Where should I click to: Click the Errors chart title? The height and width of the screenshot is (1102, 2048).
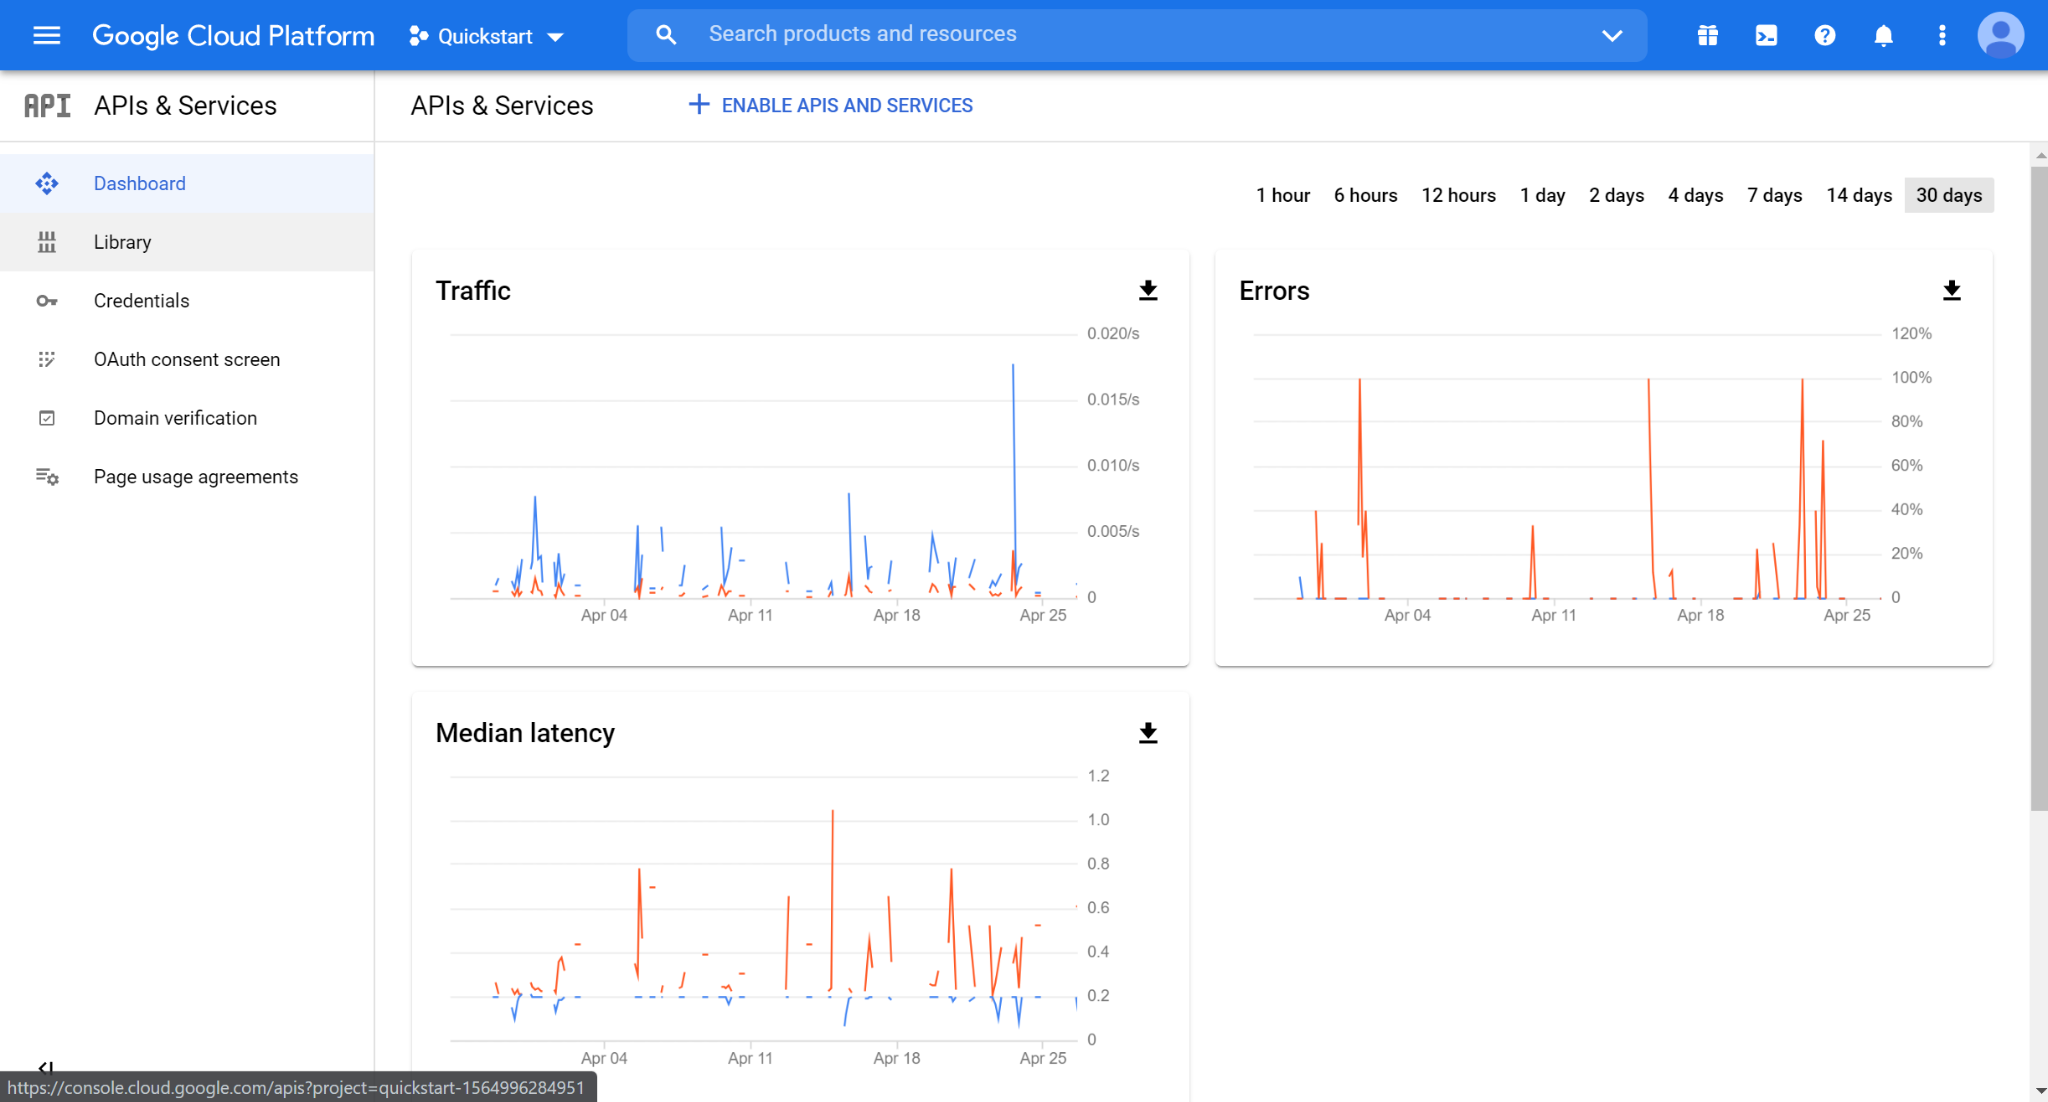[1274, 291]
